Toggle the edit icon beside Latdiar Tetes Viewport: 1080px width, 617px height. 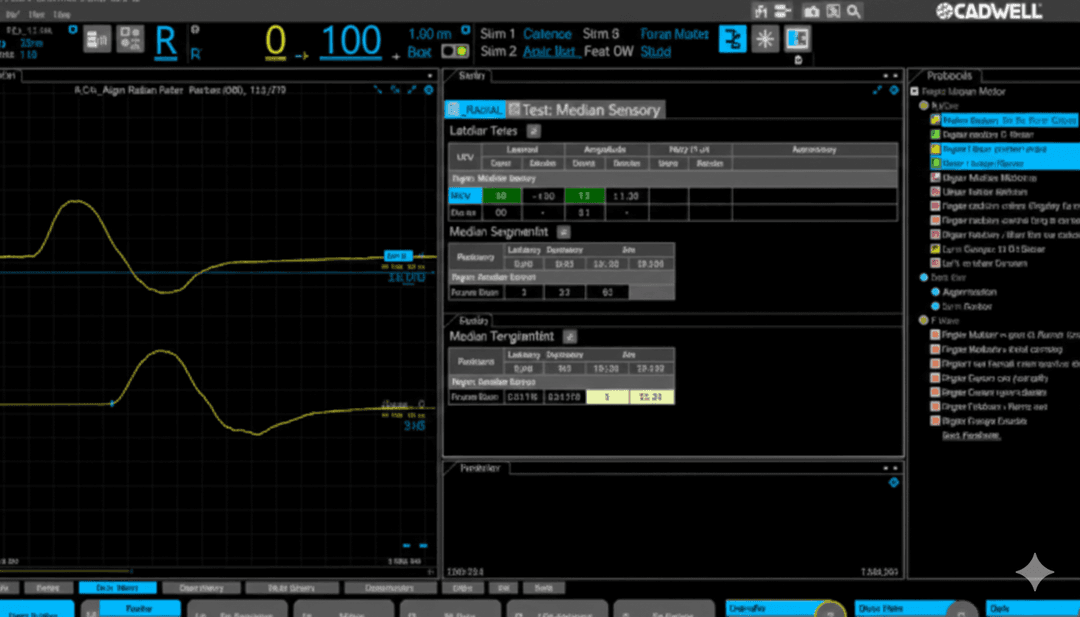(x=534, y=131)
